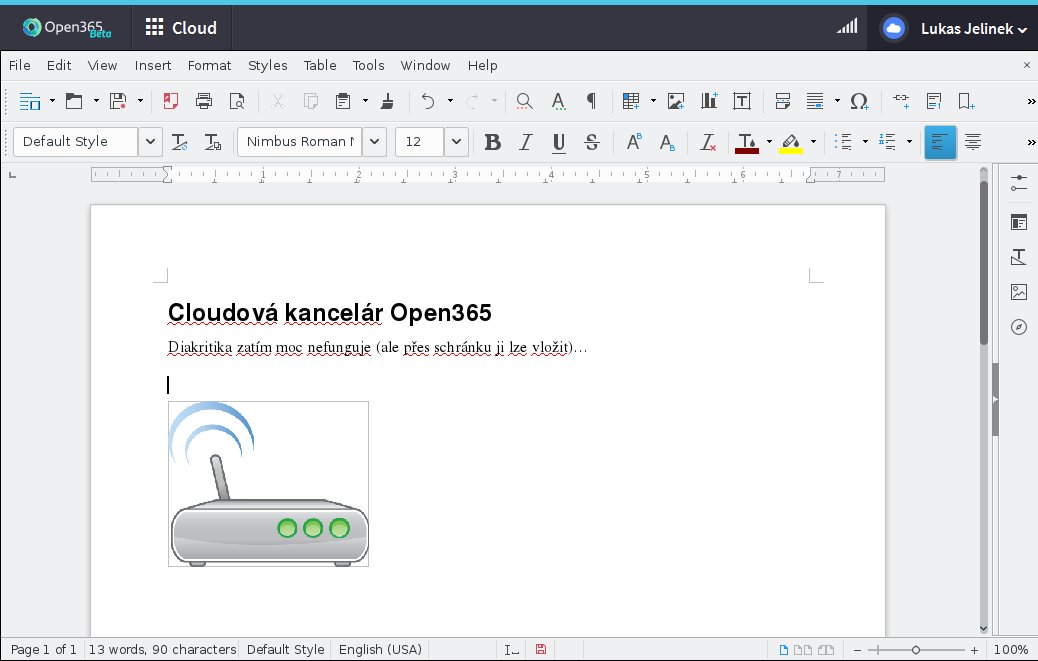Open the special character Omega dialog
1038x661 pixels.
(859, 101)
